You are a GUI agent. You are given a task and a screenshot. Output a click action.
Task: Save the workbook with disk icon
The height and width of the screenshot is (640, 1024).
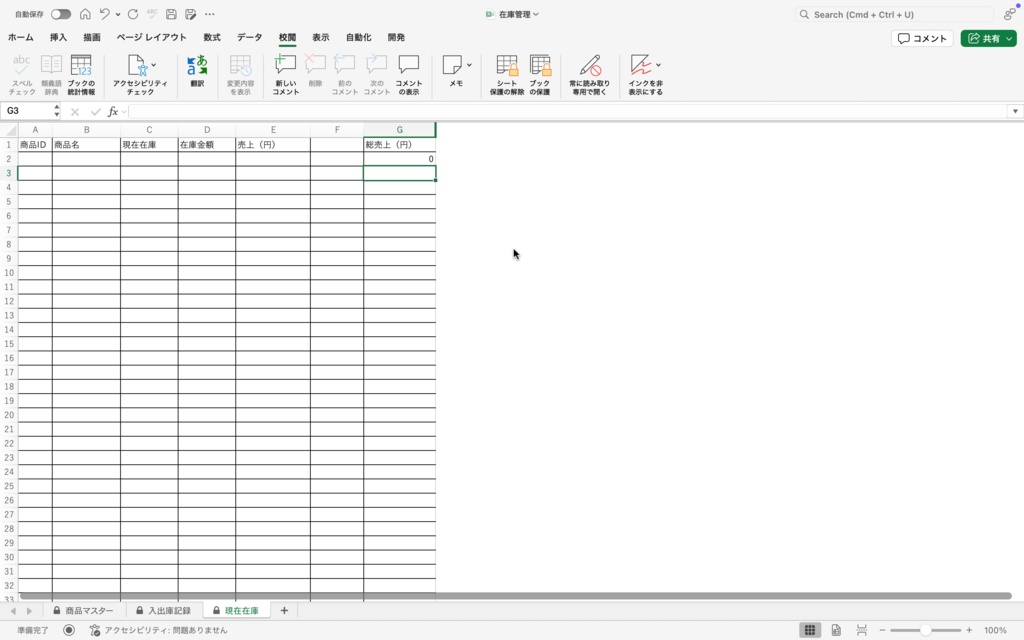pyautogui.click(x=171, y=14)
